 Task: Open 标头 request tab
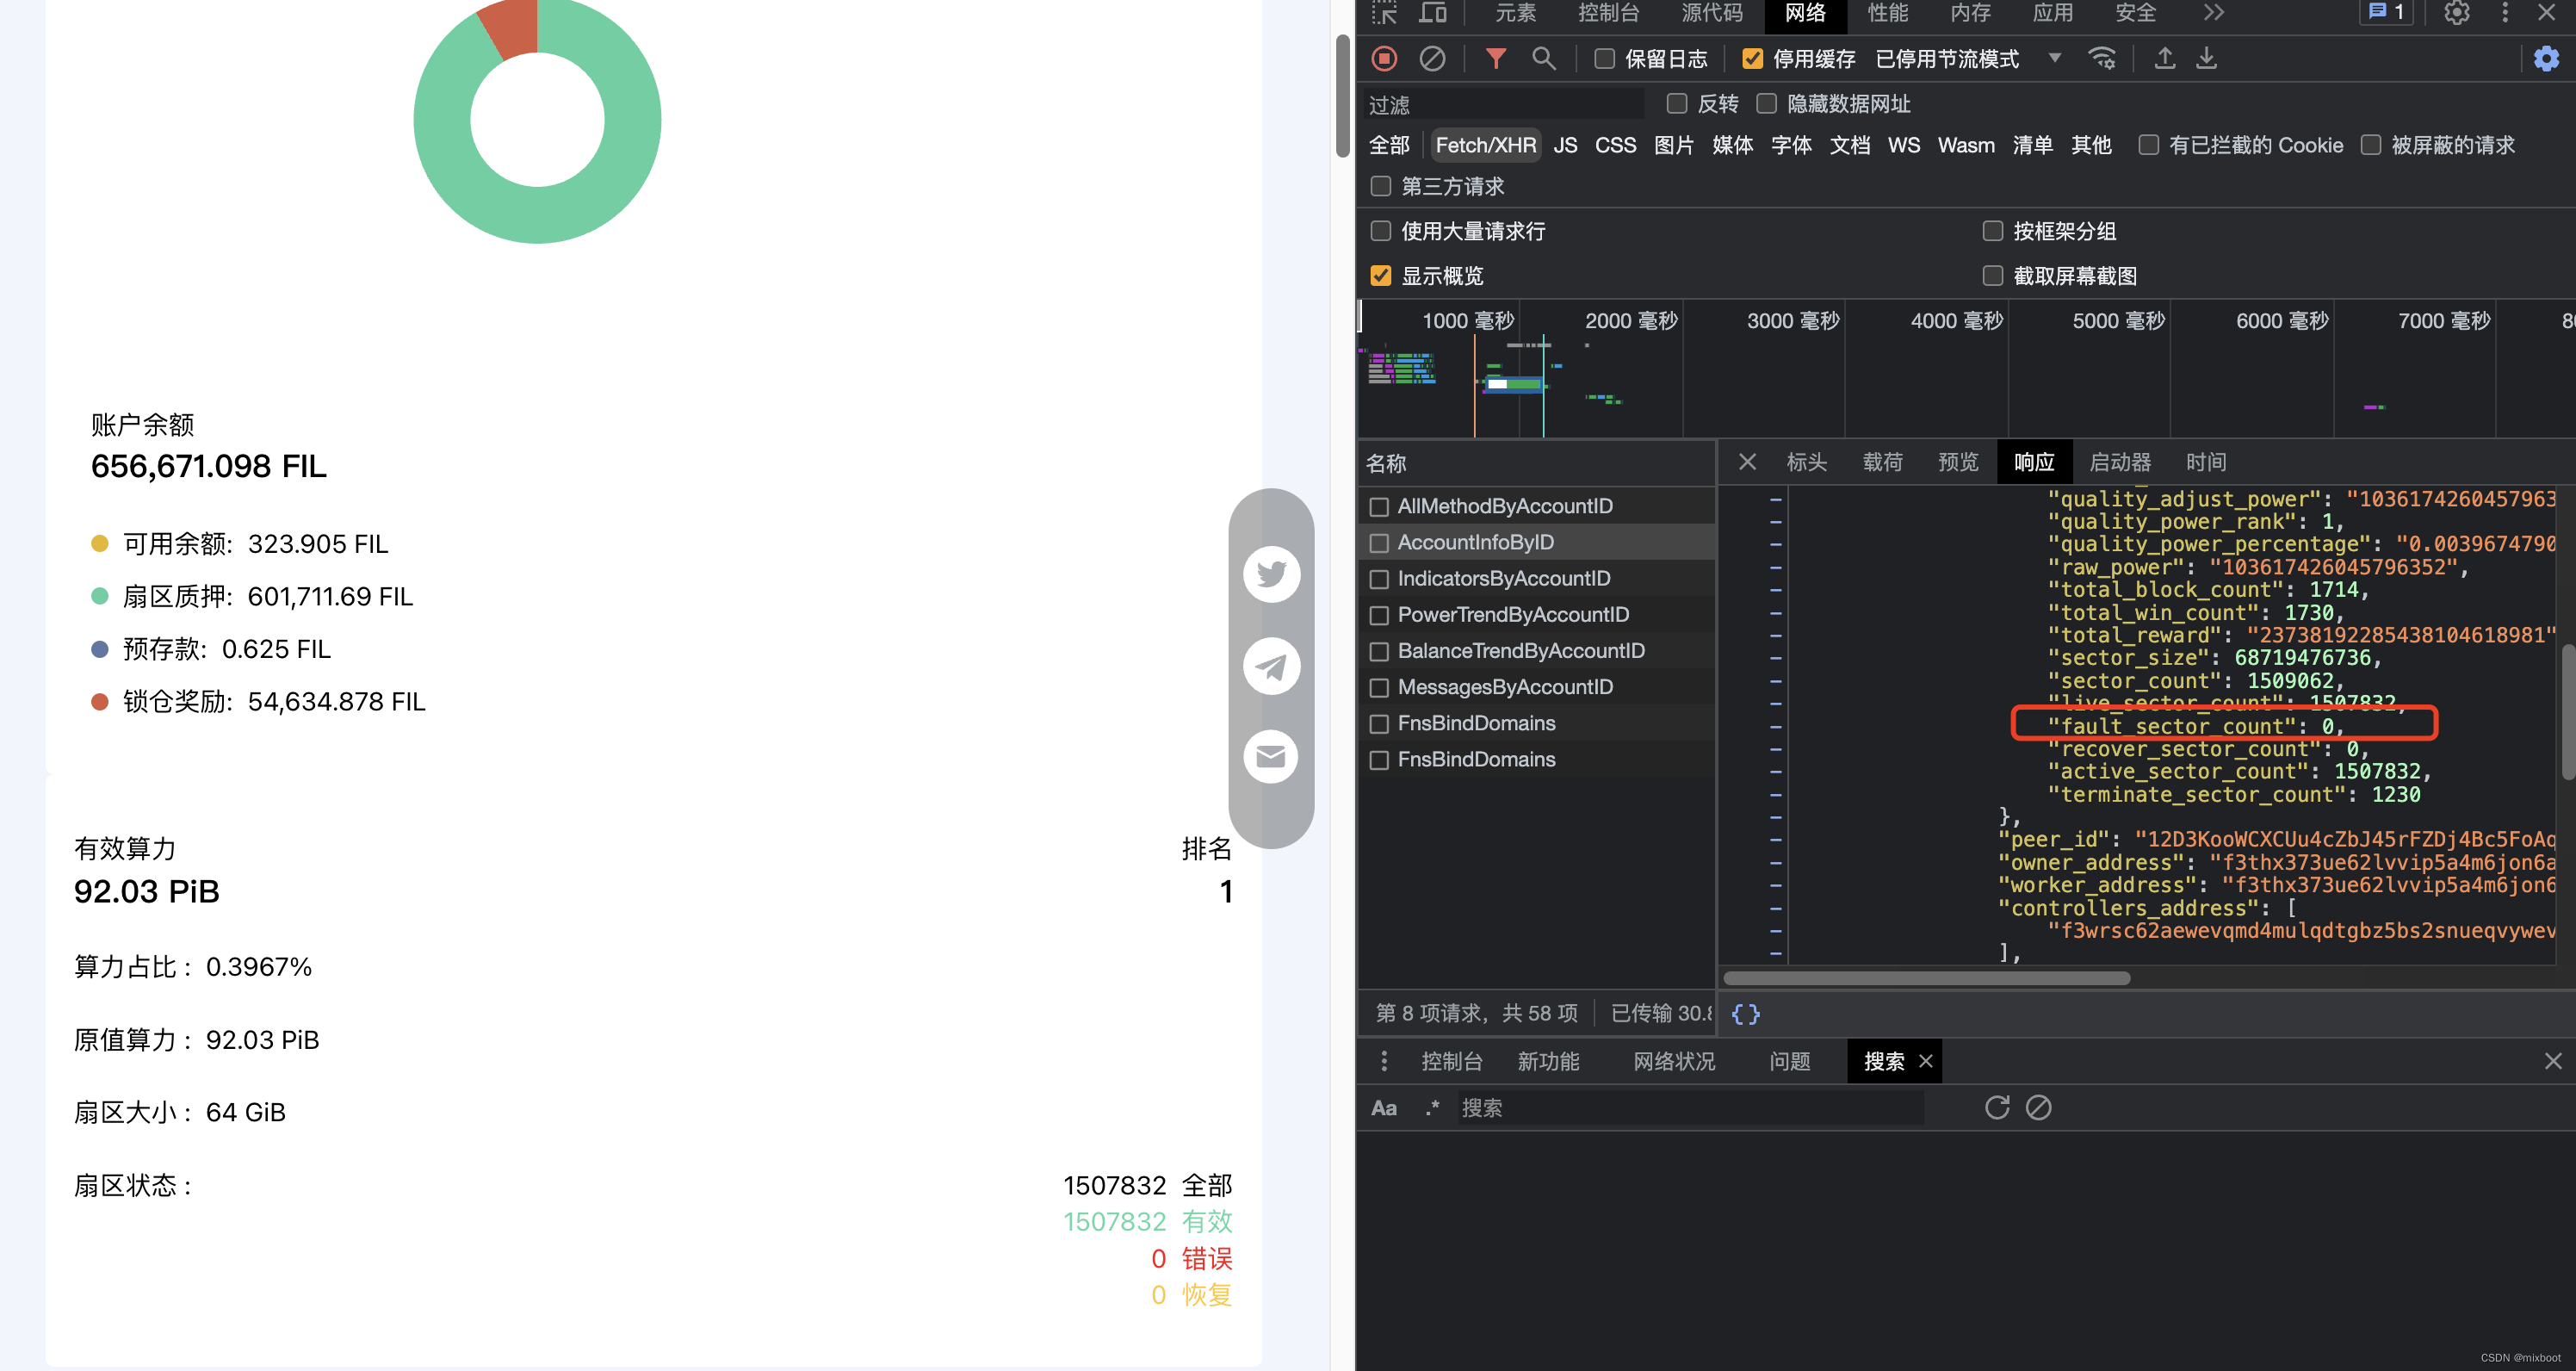click(x=1807, y=462)
